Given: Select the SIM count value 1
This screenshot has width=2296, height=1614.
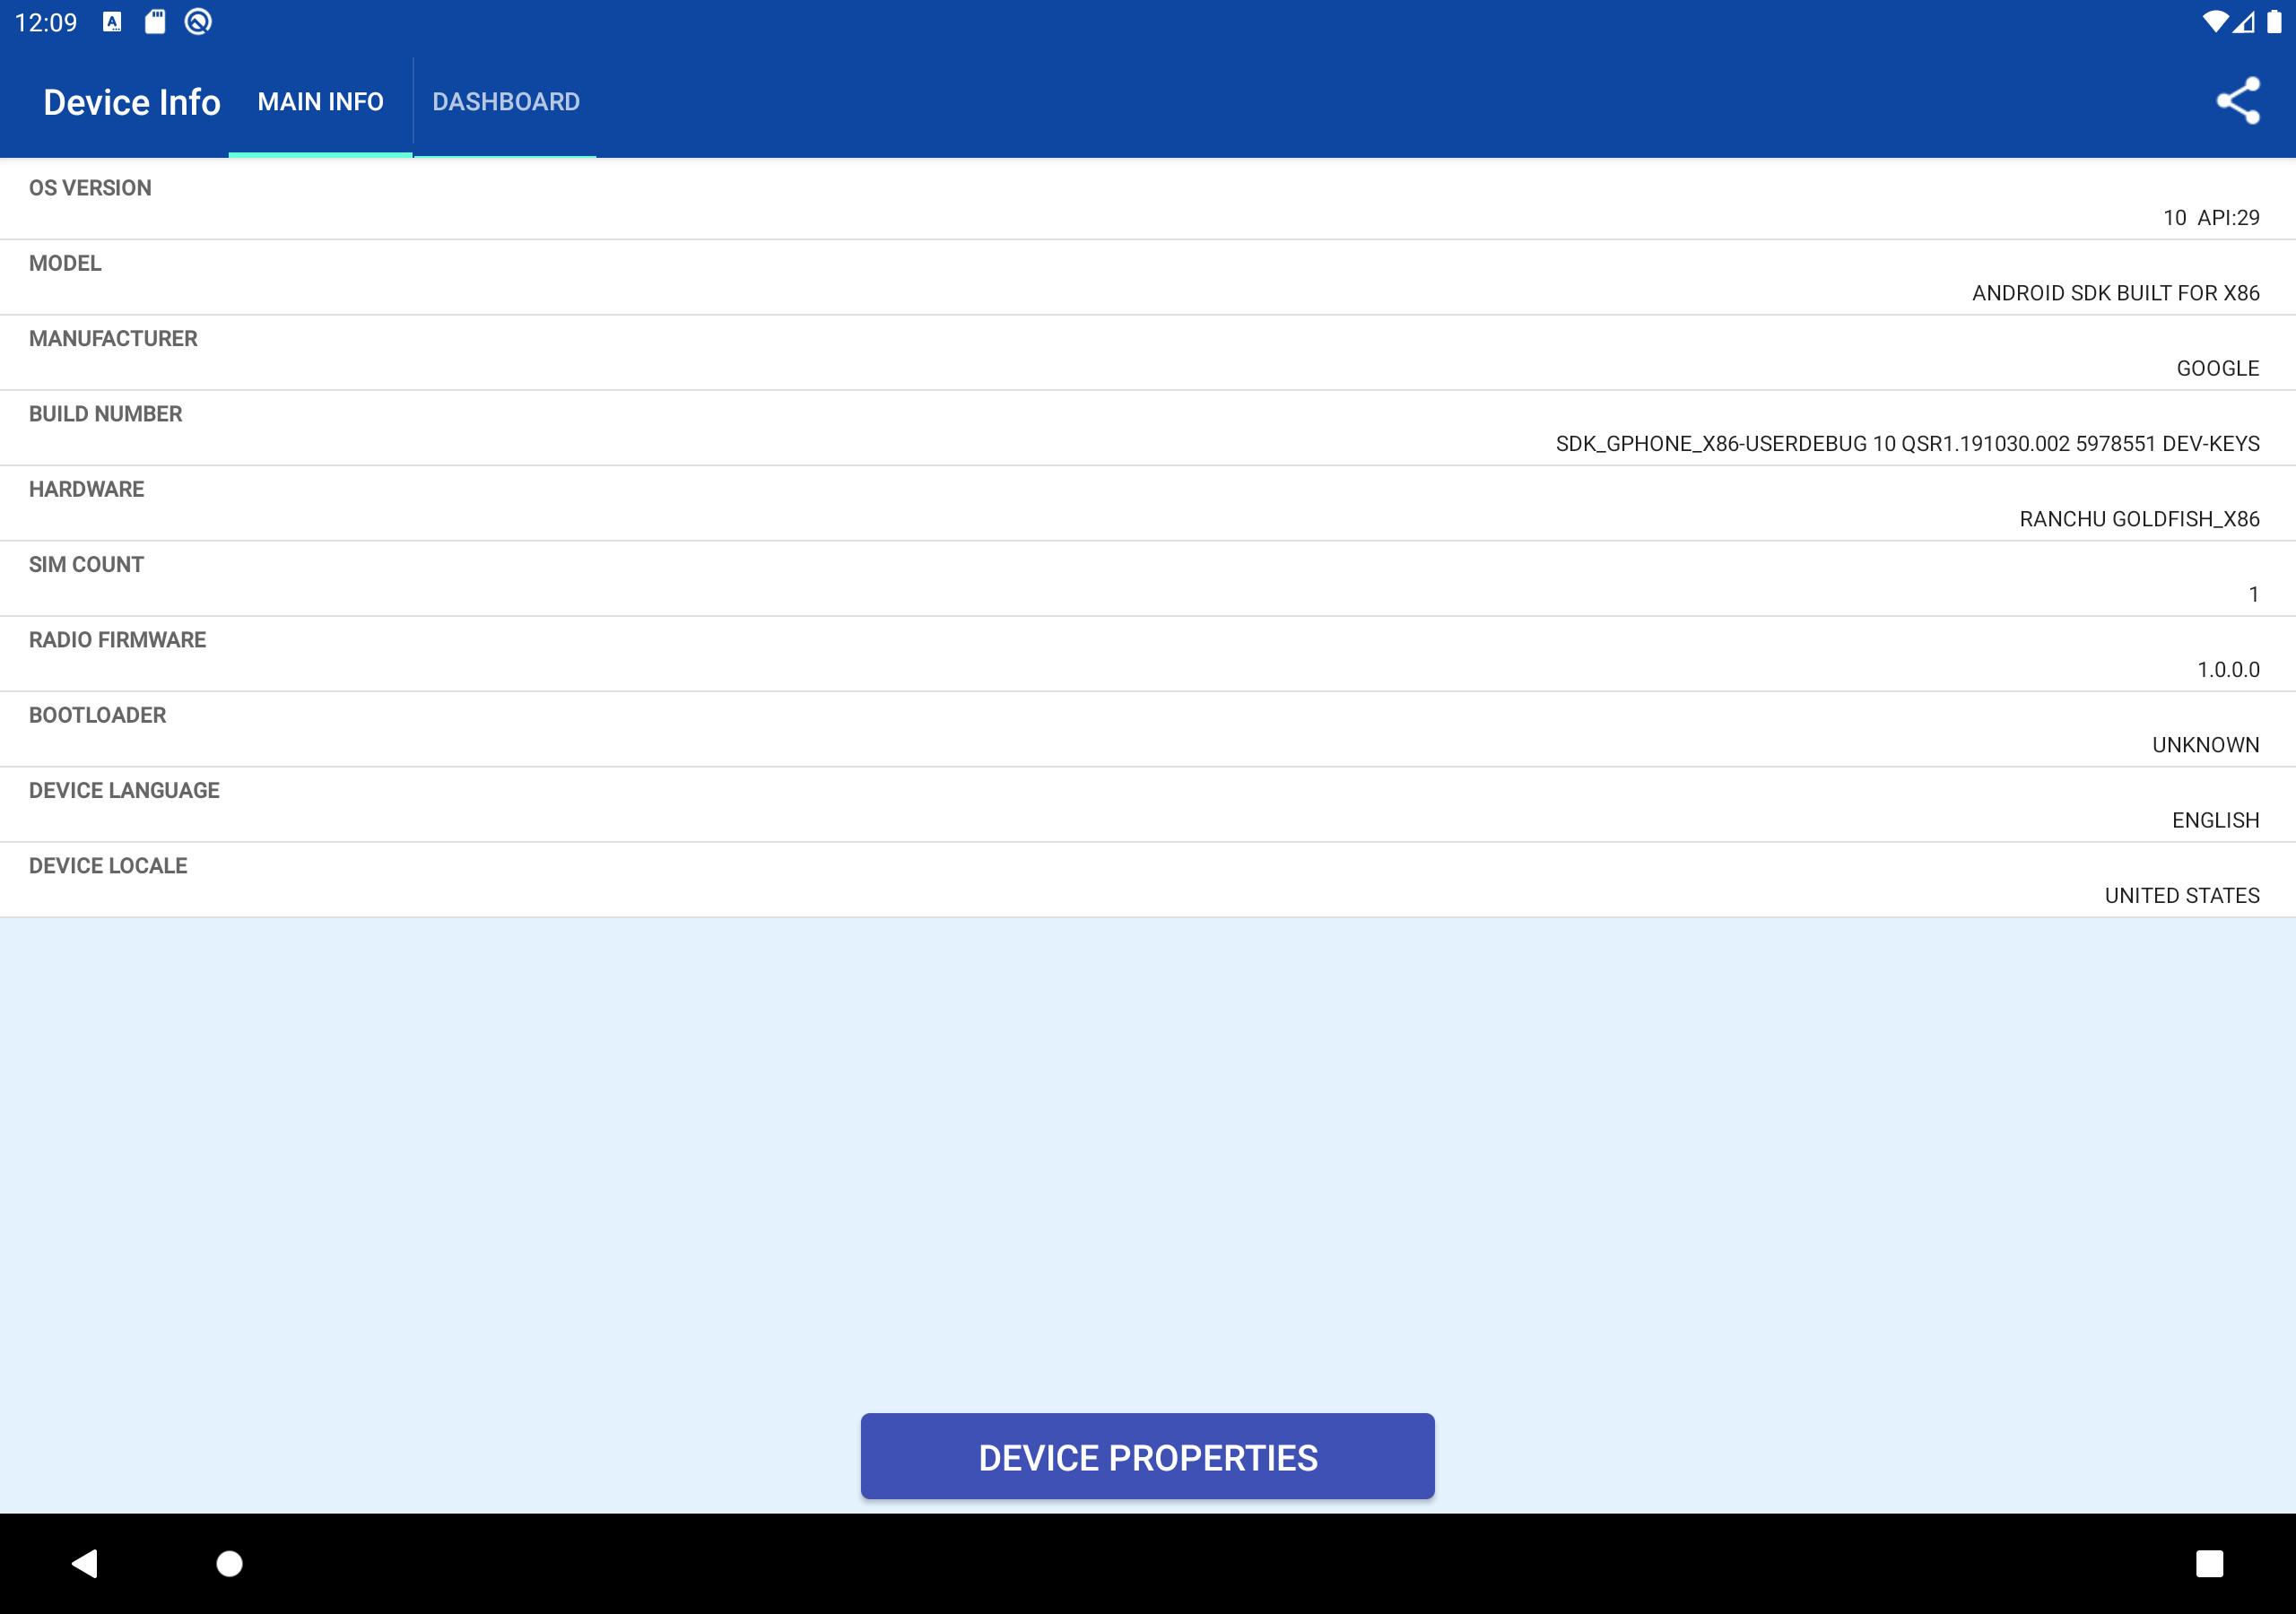Looking at the screenshot, I should click(x=2253, y=595).
